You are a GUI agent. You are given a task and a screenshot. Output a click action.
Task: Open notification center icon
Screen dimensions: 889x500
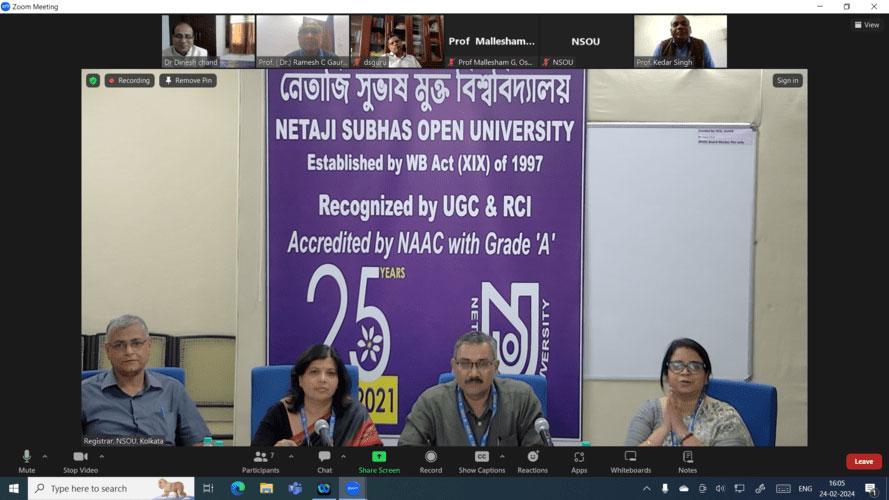pos(871,488)
